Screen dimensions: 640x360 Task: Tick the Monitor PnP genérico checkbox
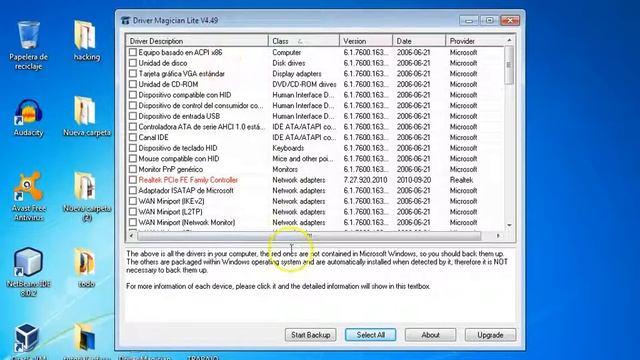coord(133,169)
